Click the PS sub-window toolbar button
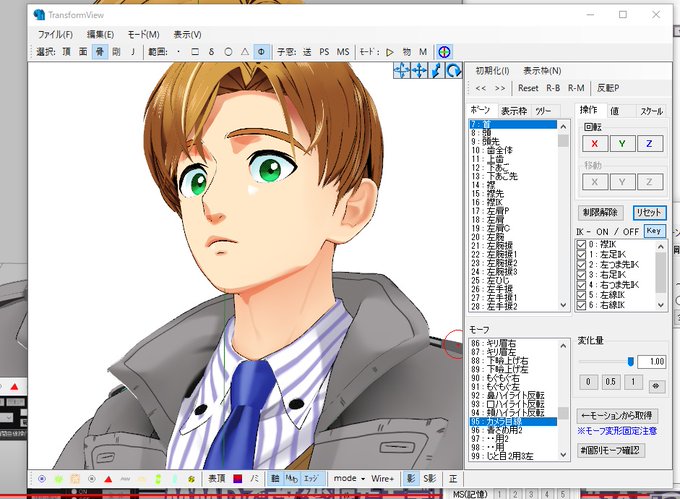This screenshot has width=680, height=499. click(x=324, y=52)
